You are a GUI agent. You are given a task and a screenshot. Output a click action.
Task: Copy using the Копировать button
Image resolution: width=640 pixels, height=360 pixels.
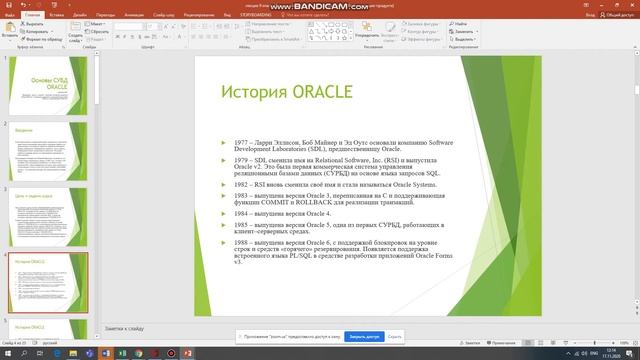pos(34,31)
